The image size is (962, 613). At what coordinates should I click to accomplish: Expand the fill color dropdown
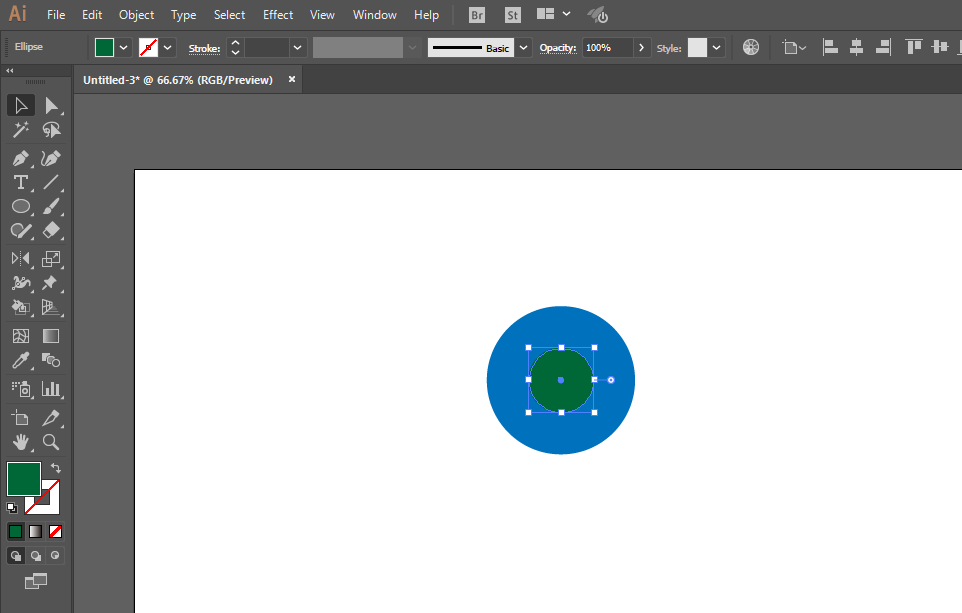pyautogui.click(x=124, y=47)
